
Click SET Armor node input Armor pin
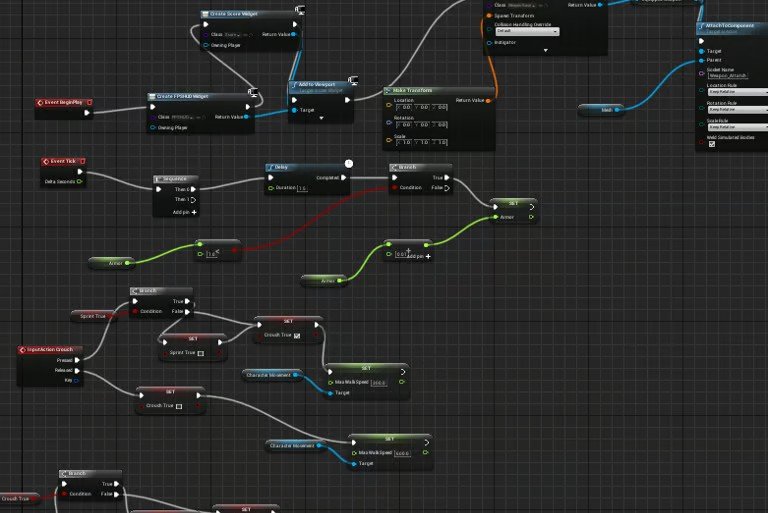(x=496, y=217)
